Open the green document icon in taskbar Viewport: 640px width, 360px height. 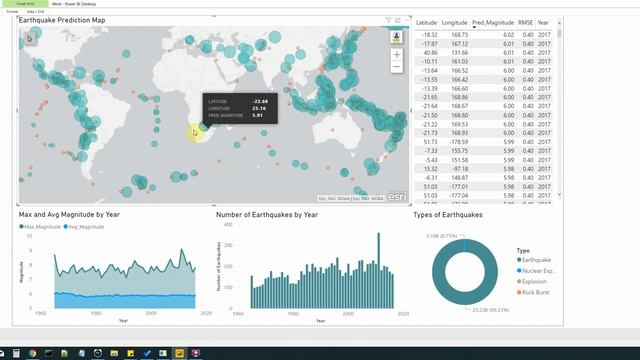point(64,353)
